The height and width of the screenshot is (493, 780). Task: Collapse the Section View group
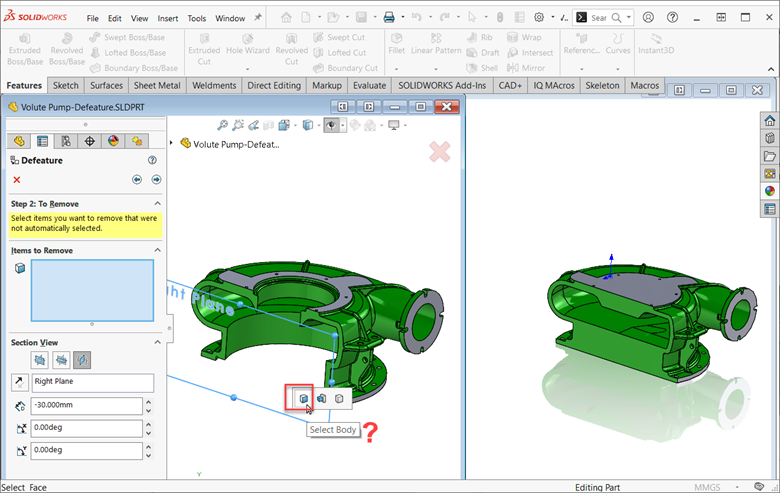157,342
